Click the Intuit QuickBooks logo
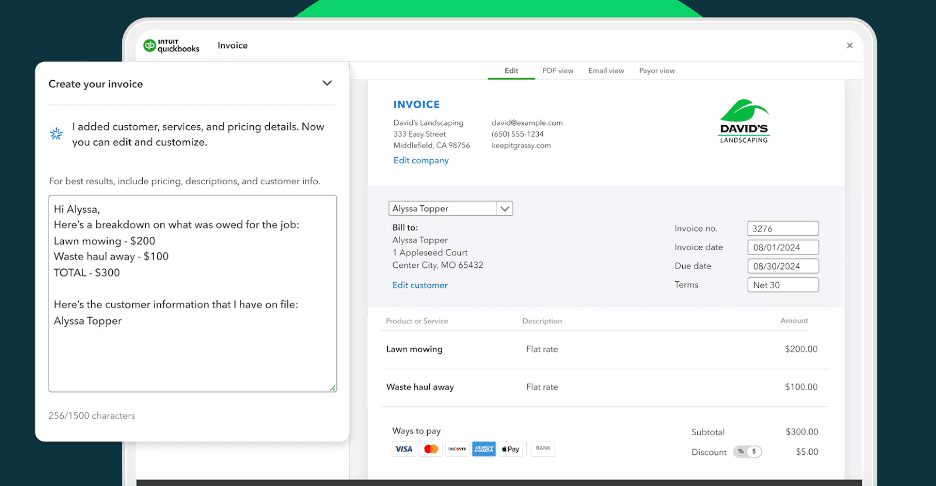Screen dimensions: 936x486 click(172, 45)
